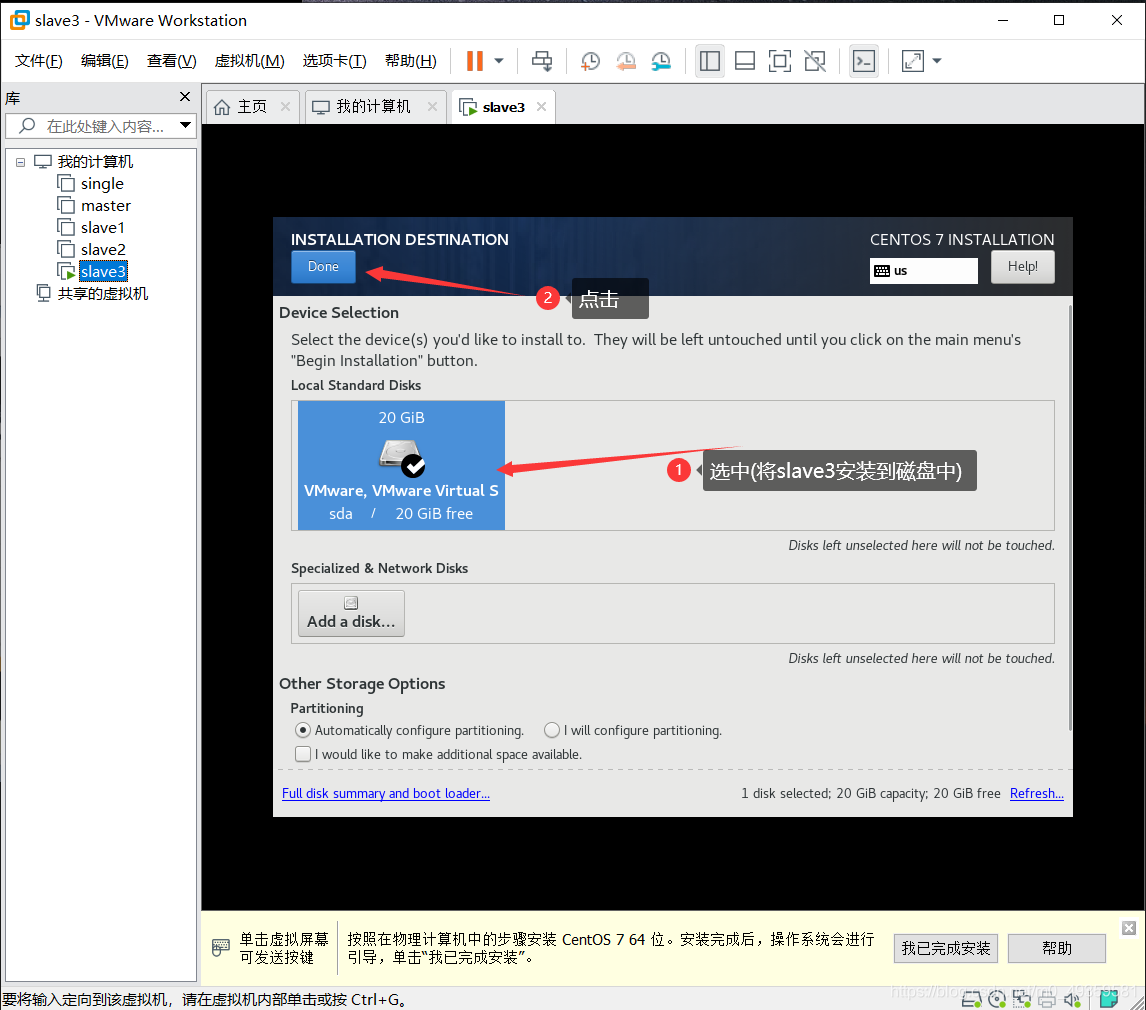Open the 查看(V) menu
Image resolution: width=1146 pixels, height=1010 pixels.
[x=172, y=61]
